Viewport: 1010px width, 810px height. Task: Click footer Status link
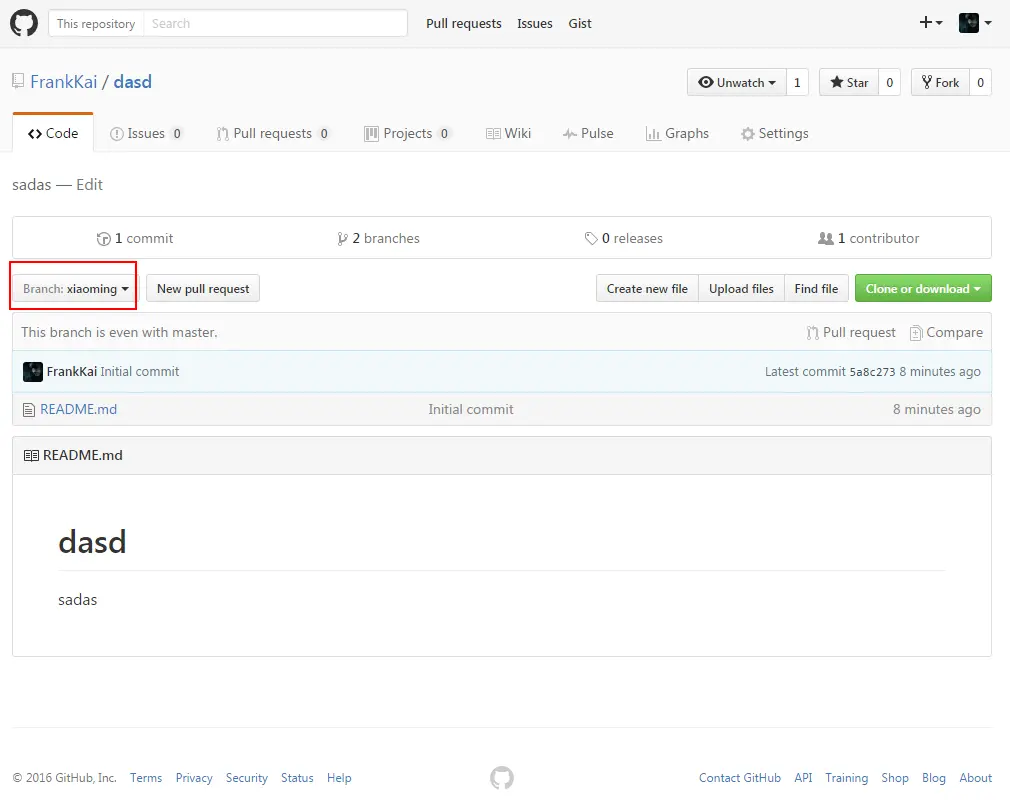click(x=297, y=778)
